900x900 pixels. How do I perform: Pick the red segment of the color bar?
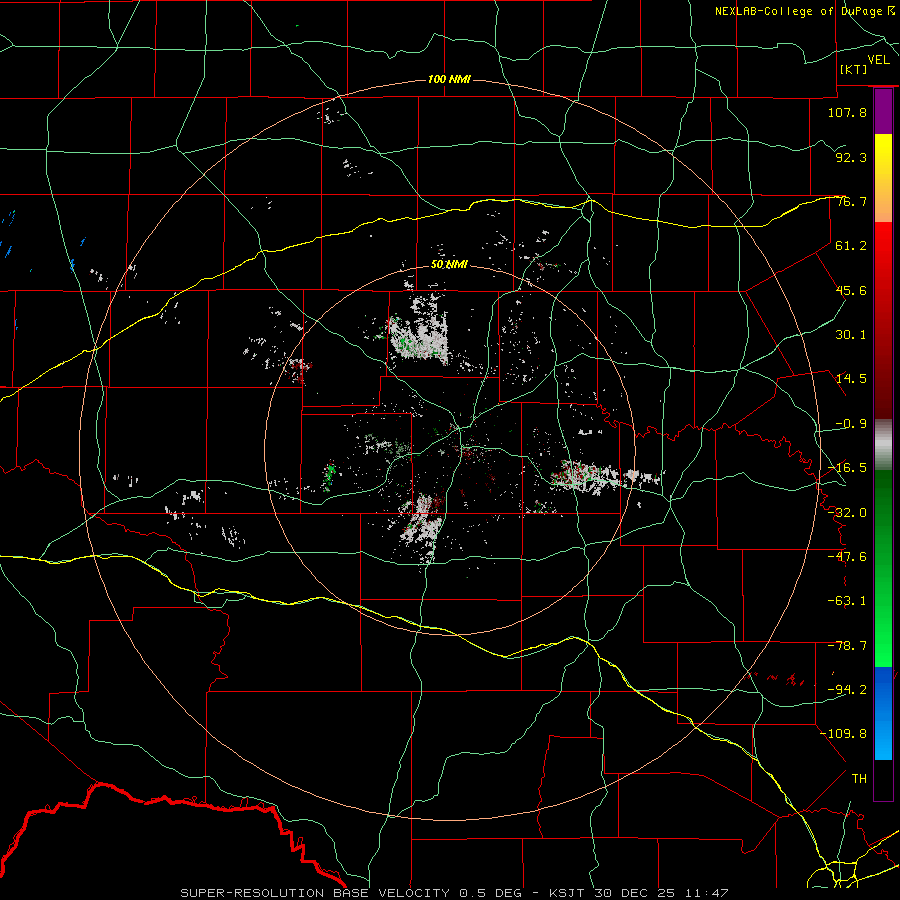point(883,320)
